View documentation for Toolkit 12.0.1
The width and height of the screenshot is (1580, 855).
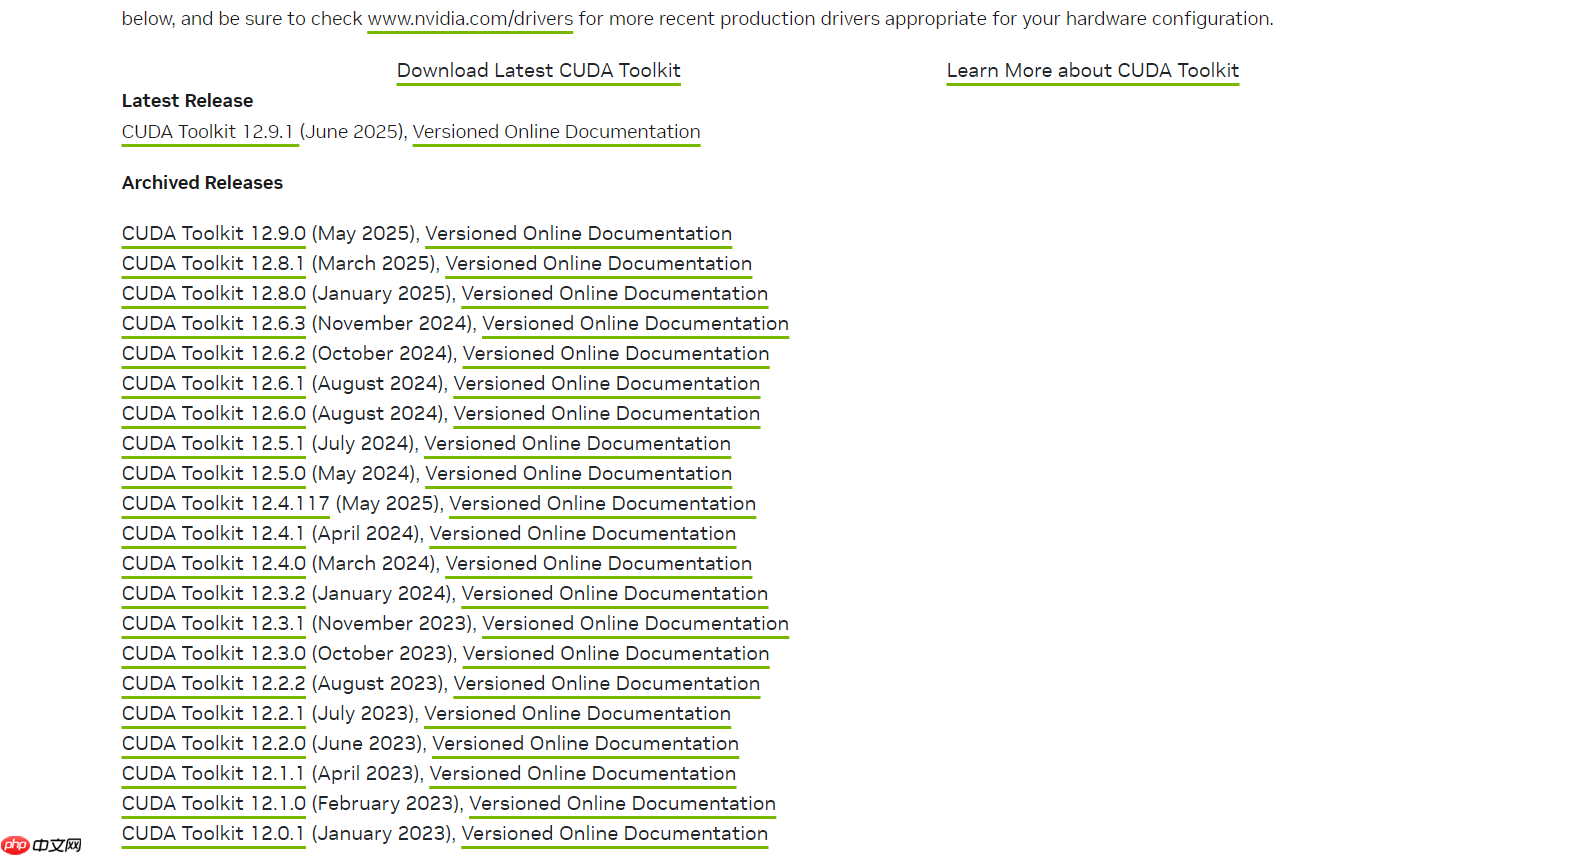coord(615,834)
